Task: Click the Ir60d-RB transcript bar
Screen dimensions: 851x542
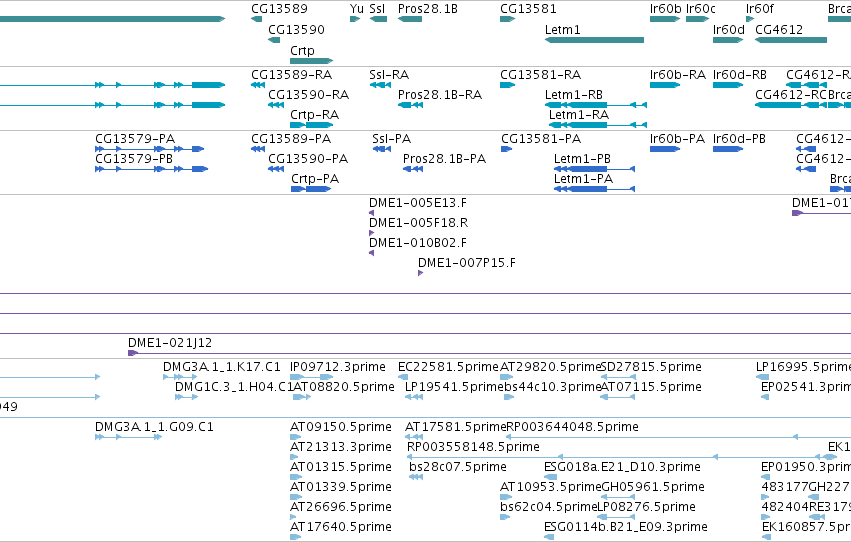Action: tap(728, 85)
